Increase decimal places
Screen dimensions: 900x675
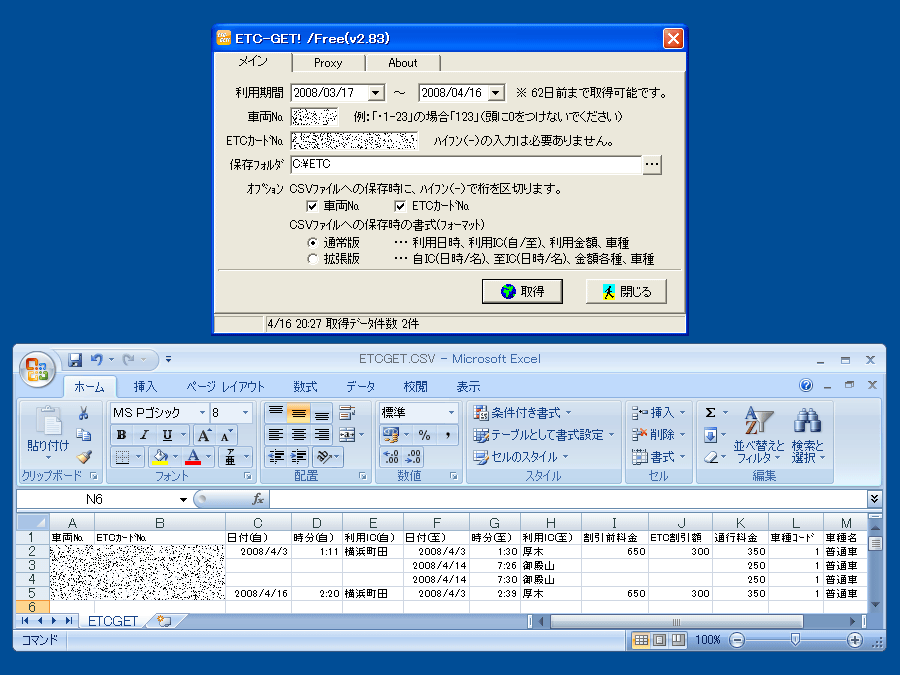pos(391,457)
